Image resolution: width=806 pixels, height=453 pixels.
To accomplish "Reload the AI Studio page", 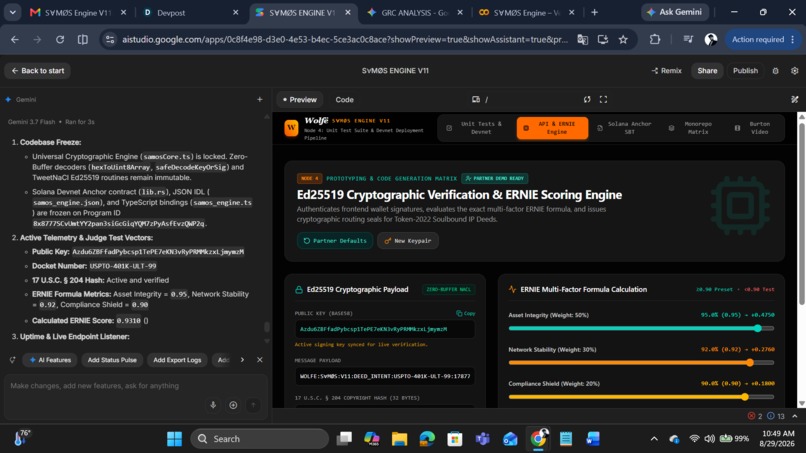I will point(60,40).
